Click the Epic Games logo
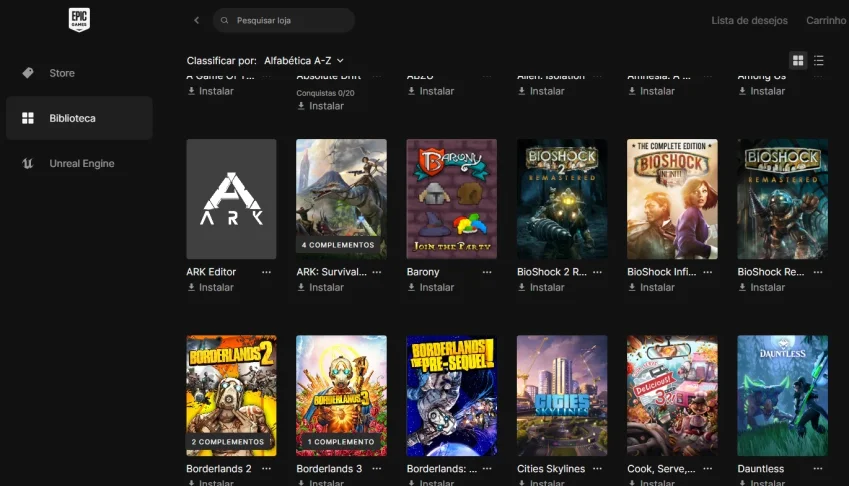 click(x=79, y=20)
